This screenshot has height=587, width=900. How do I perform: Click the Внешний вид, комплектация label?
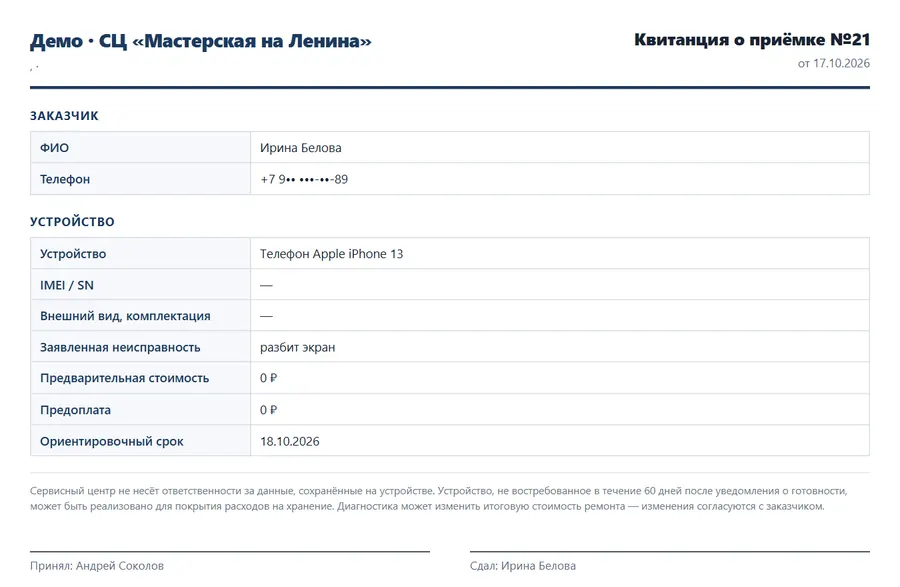click(125, 316)
